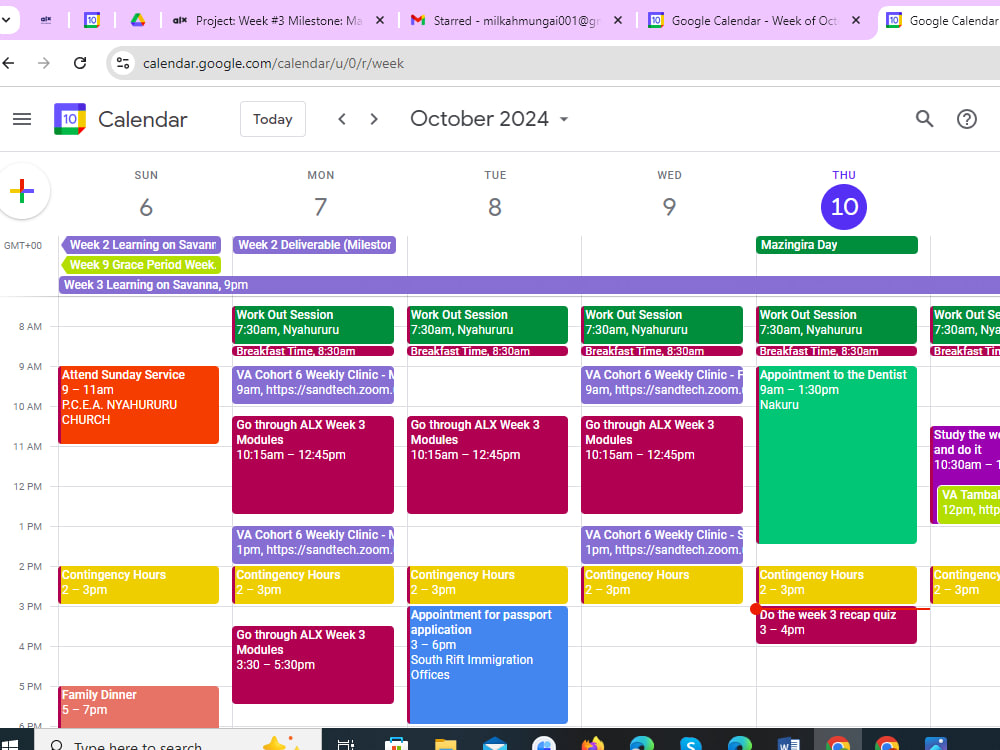Click the taskbar search box
The width and height of the screenshot is (1000, 750).
point(177,741)
